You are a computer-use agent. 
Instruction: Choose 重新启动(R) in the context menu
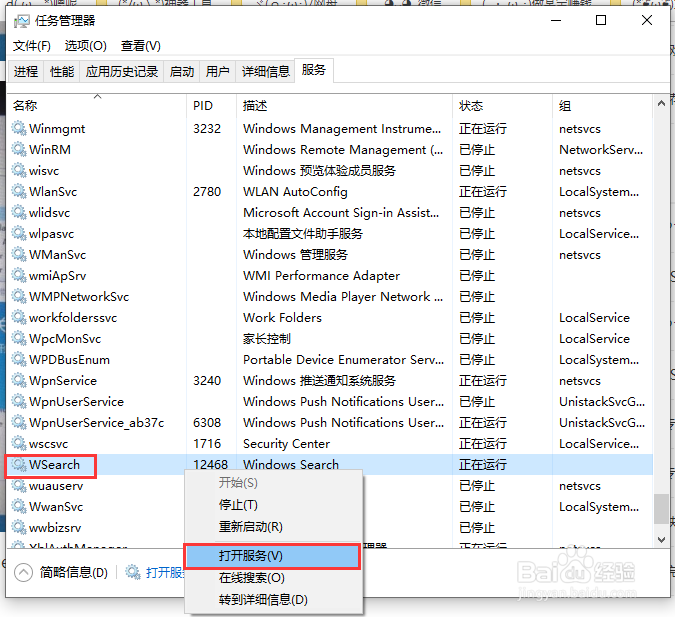[x=274, y=526]
